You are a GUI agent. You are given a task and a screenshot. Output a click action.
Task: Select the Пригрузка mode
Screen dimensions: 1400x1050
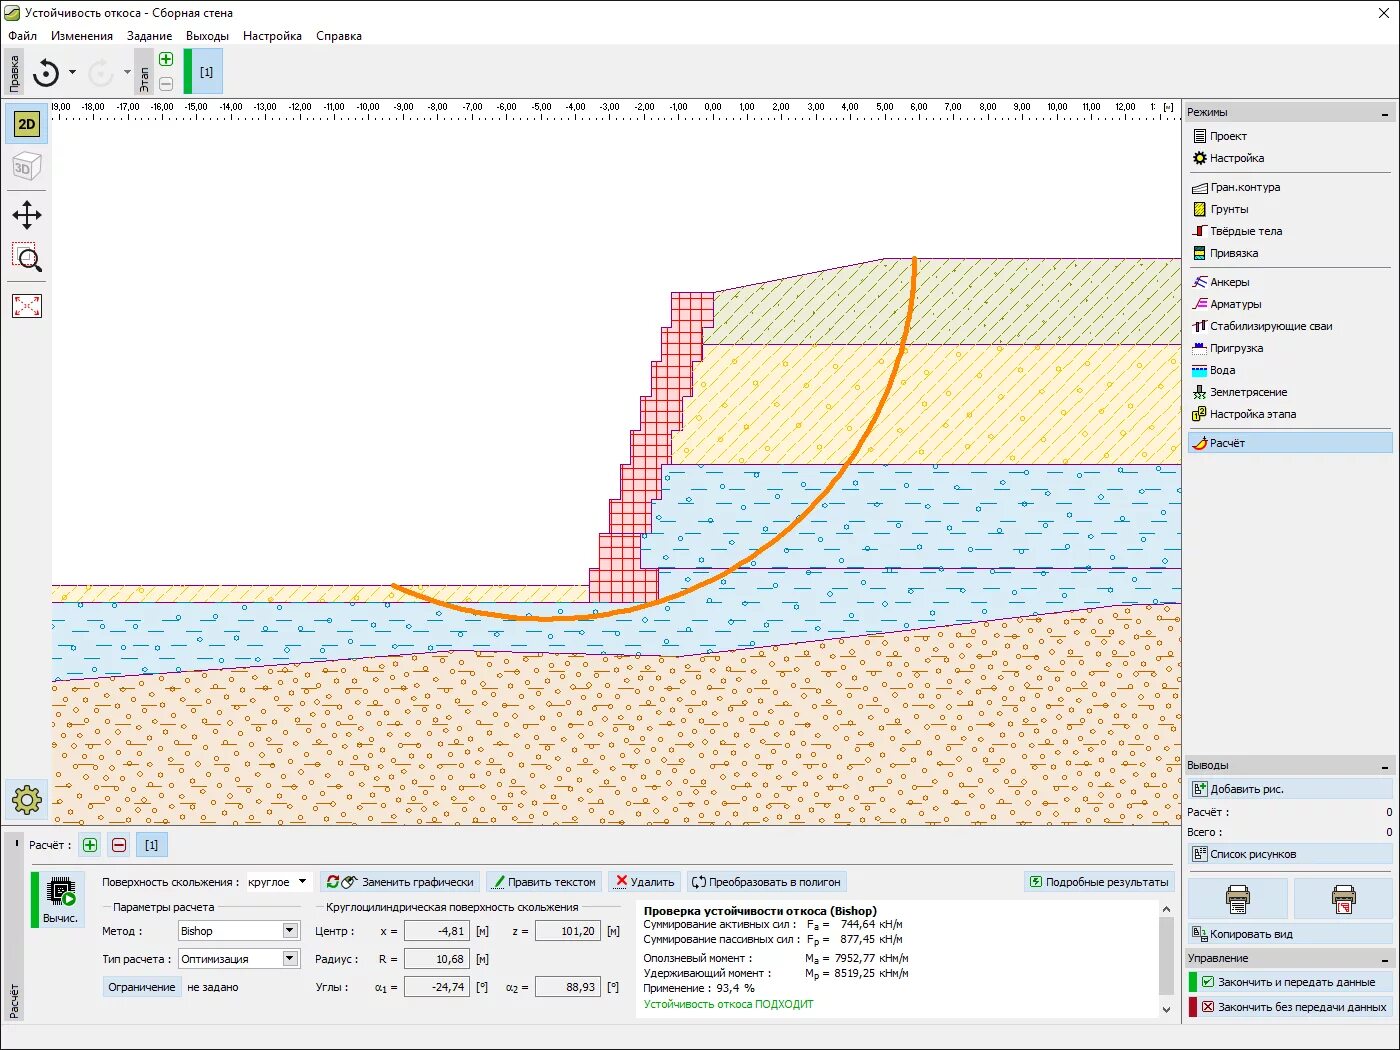[x=1290, y=348]
